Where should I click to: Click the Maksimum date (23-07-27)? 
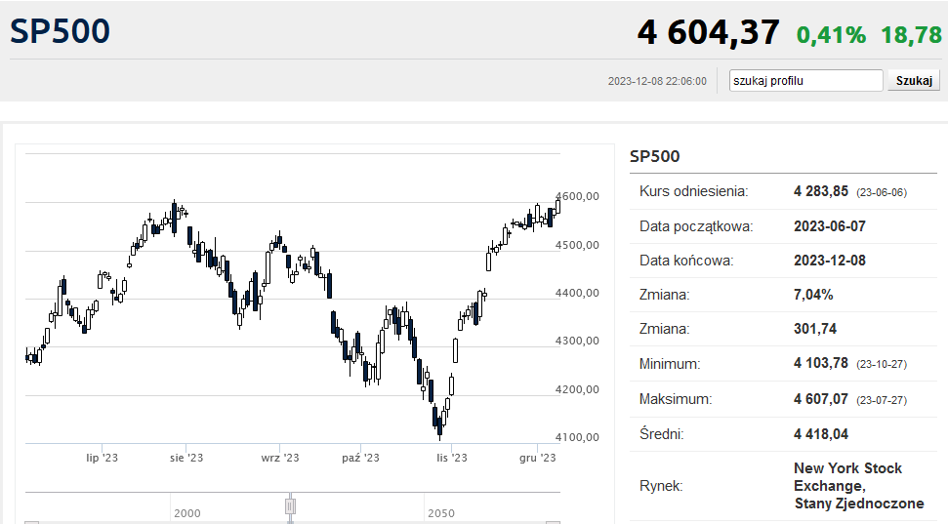[x=881, y=400]
